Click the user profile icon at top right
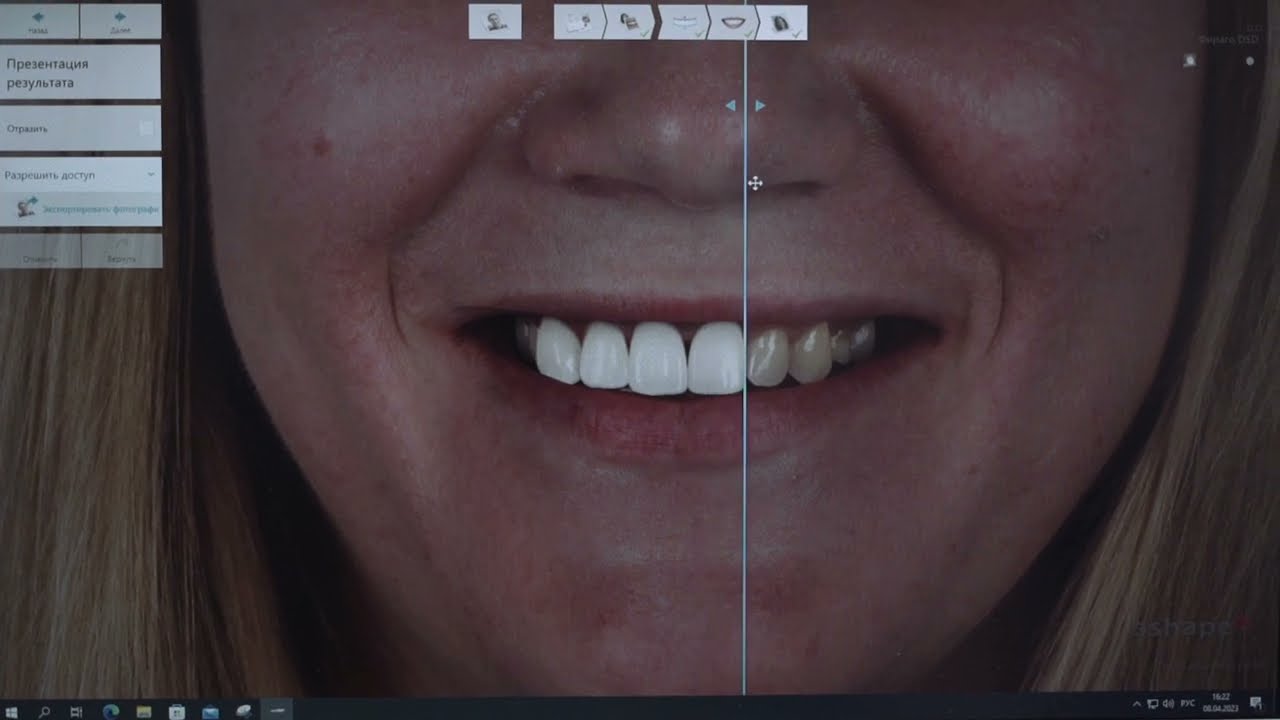Image resolution: width=1280 pixels, height=720 pixels. pos(1190,61)
